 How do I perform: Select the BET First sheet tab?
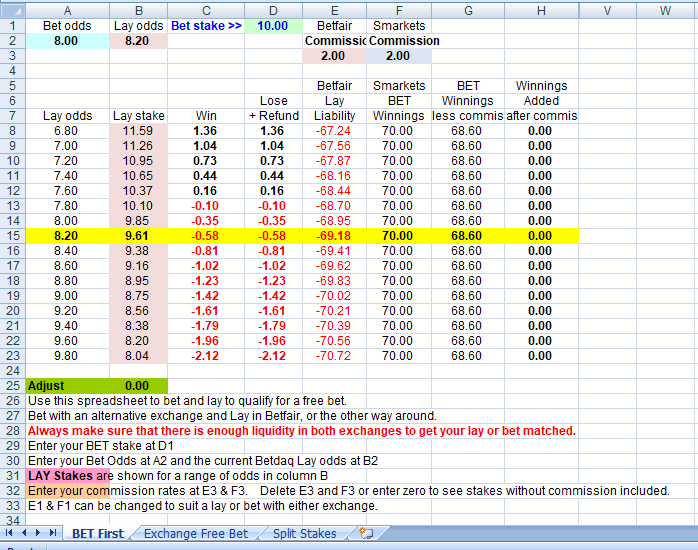tap(98, 533)
